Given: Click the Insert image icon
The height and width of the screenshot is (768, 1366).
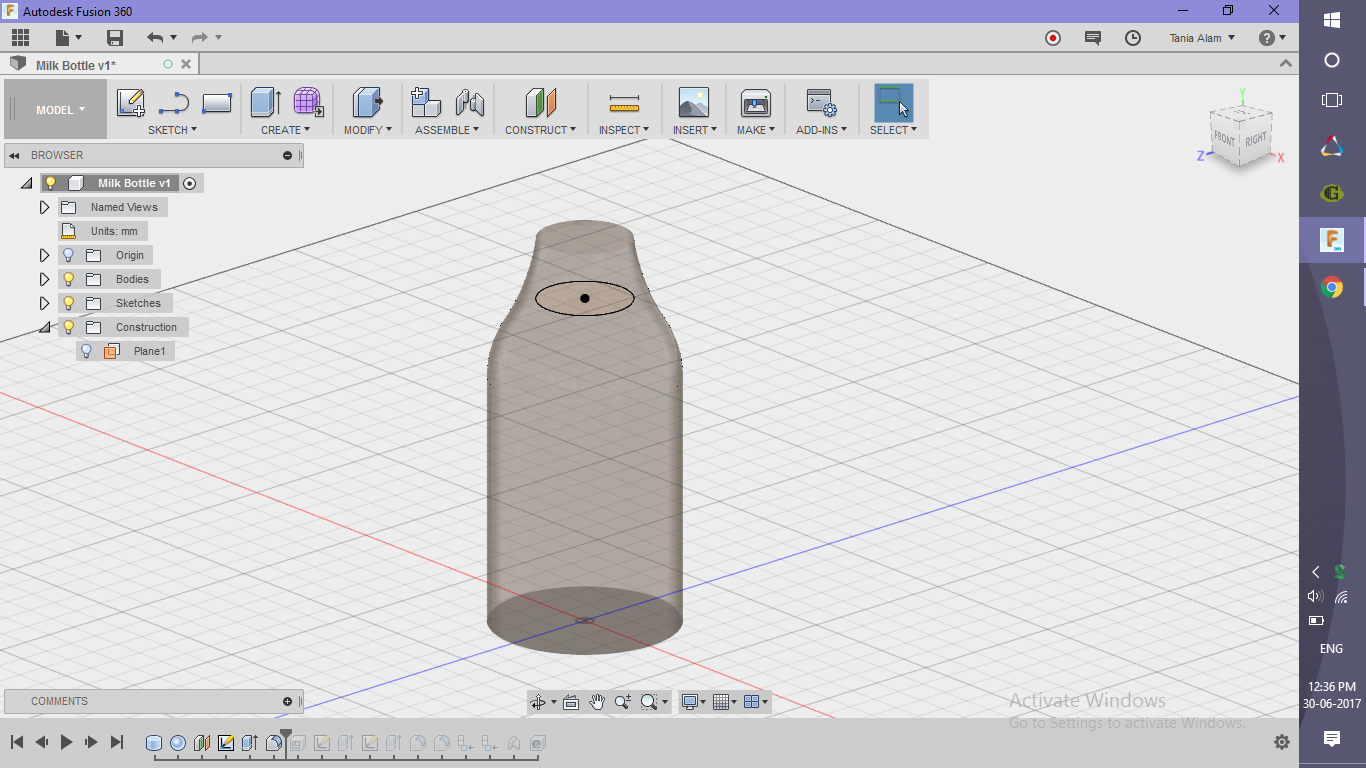Looking at the screenshot, I should [693, 103].
